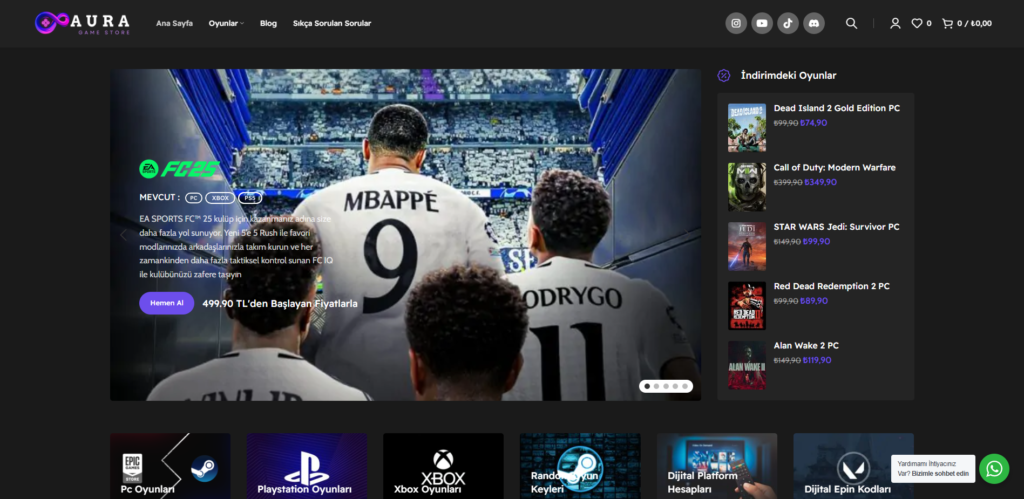1024x499 pixels.
Task: Open Sıkça Sorulan Sorular page
Action: coord(332,23)
